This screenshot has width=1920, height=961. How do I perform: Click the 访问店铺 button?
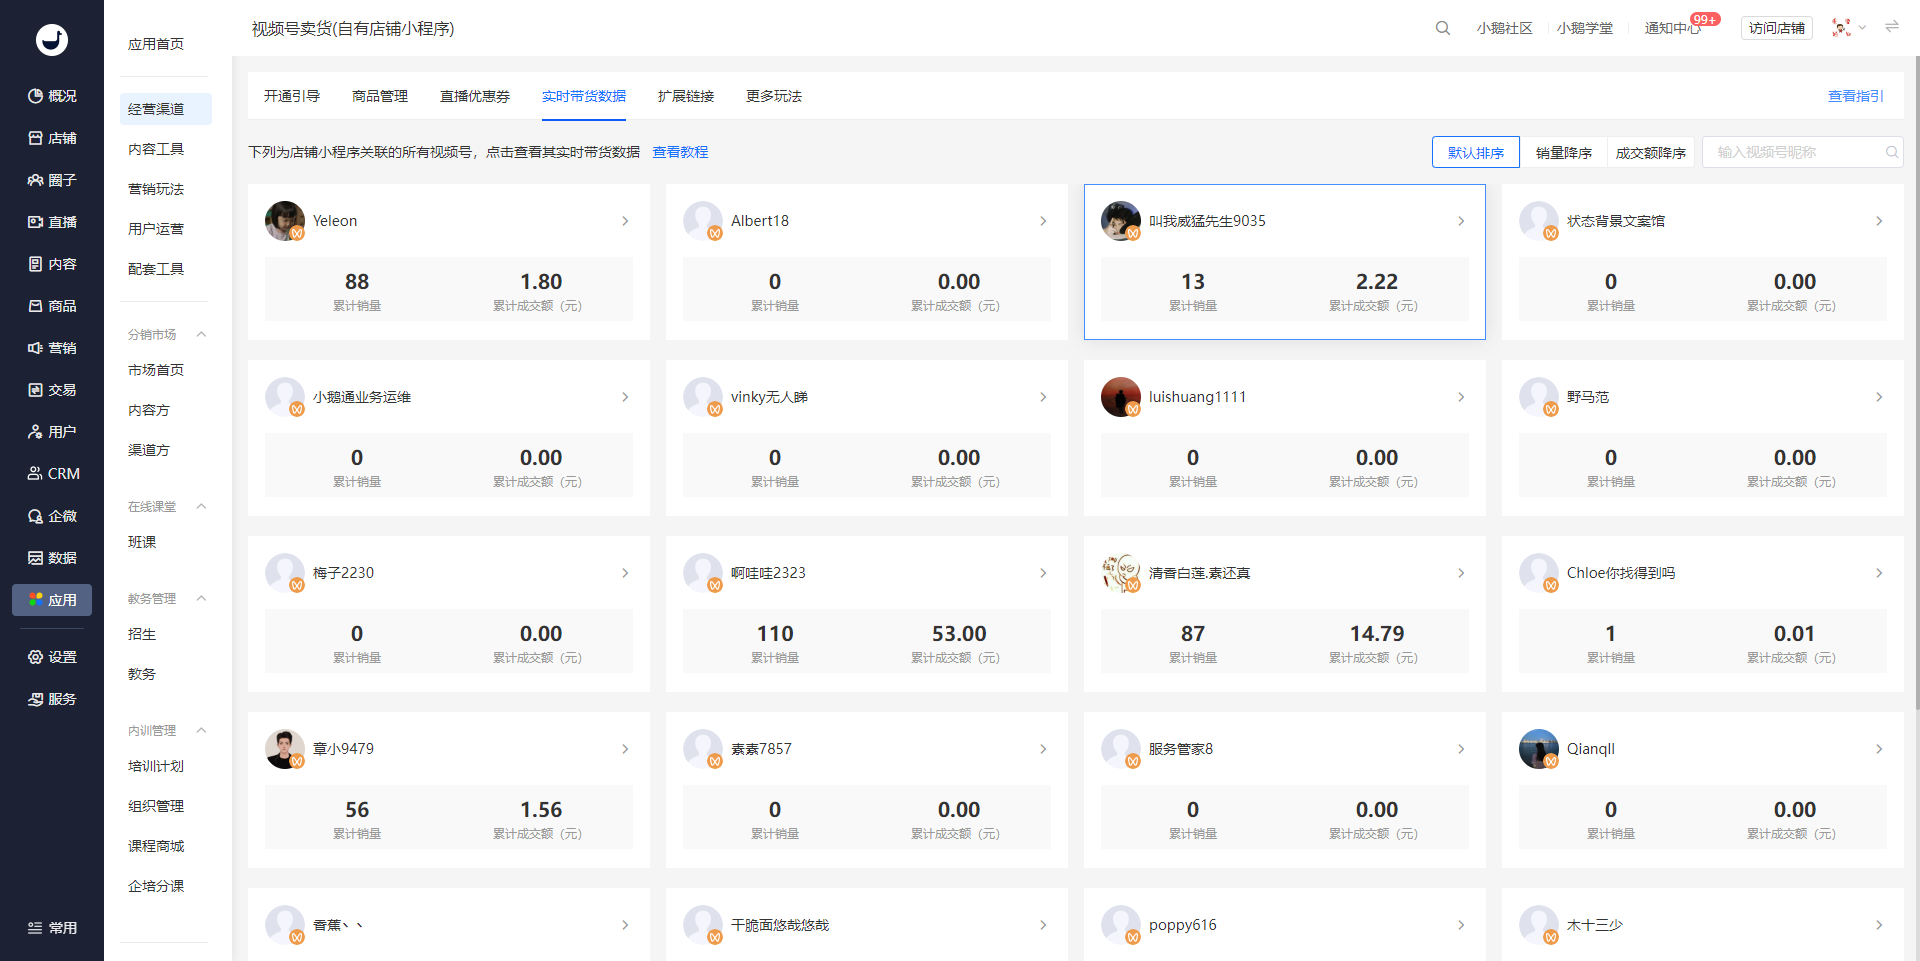pos(1776,28)
